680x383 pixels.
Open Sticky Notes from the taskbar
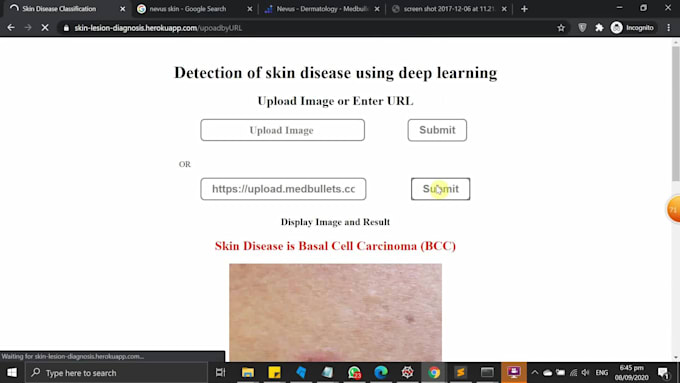tap(274, 373)
